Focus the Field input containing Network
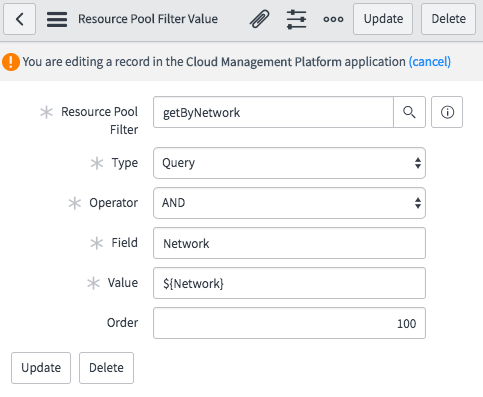483x397 pixels. (289, 243)
